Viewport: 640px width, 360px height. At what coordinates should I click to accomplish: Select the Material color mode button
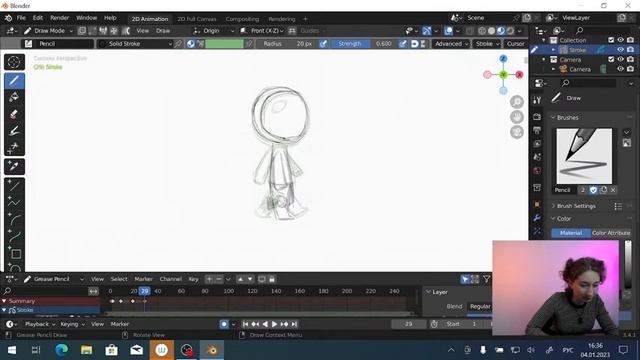click(x=571, y=233)
